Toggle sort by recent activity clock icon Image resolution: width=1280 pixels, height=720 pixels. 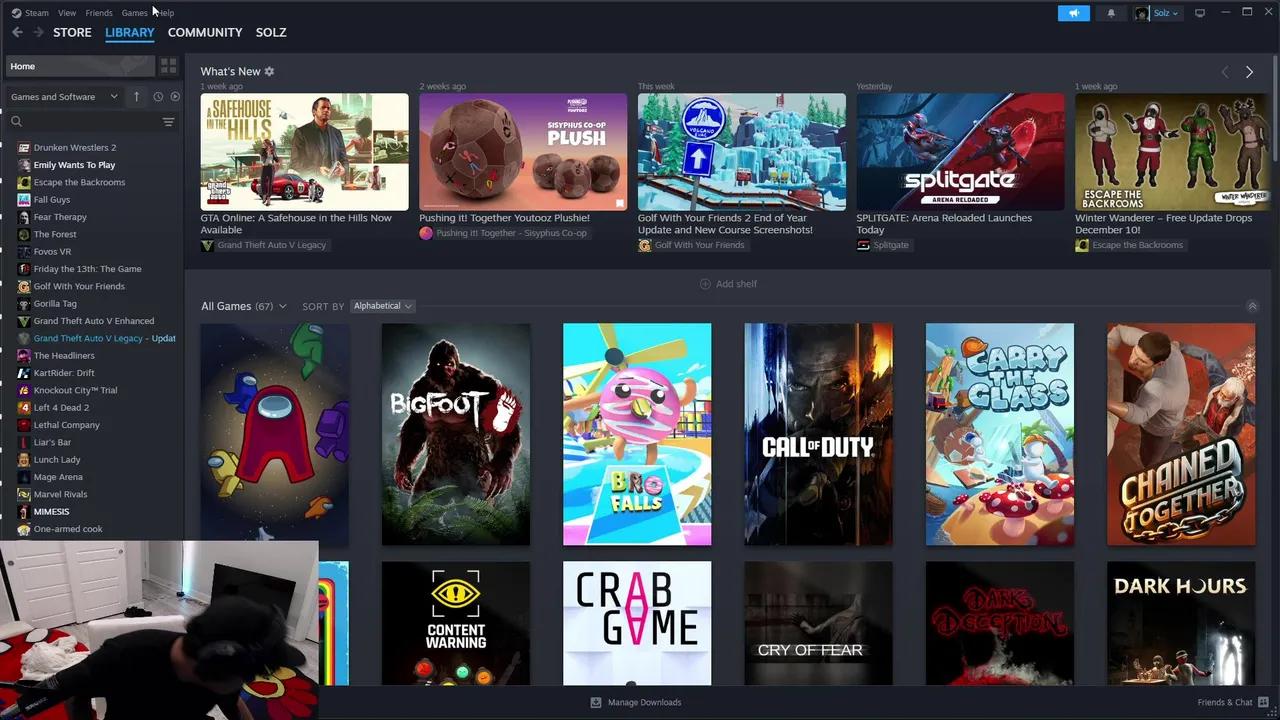pos(157,97)
